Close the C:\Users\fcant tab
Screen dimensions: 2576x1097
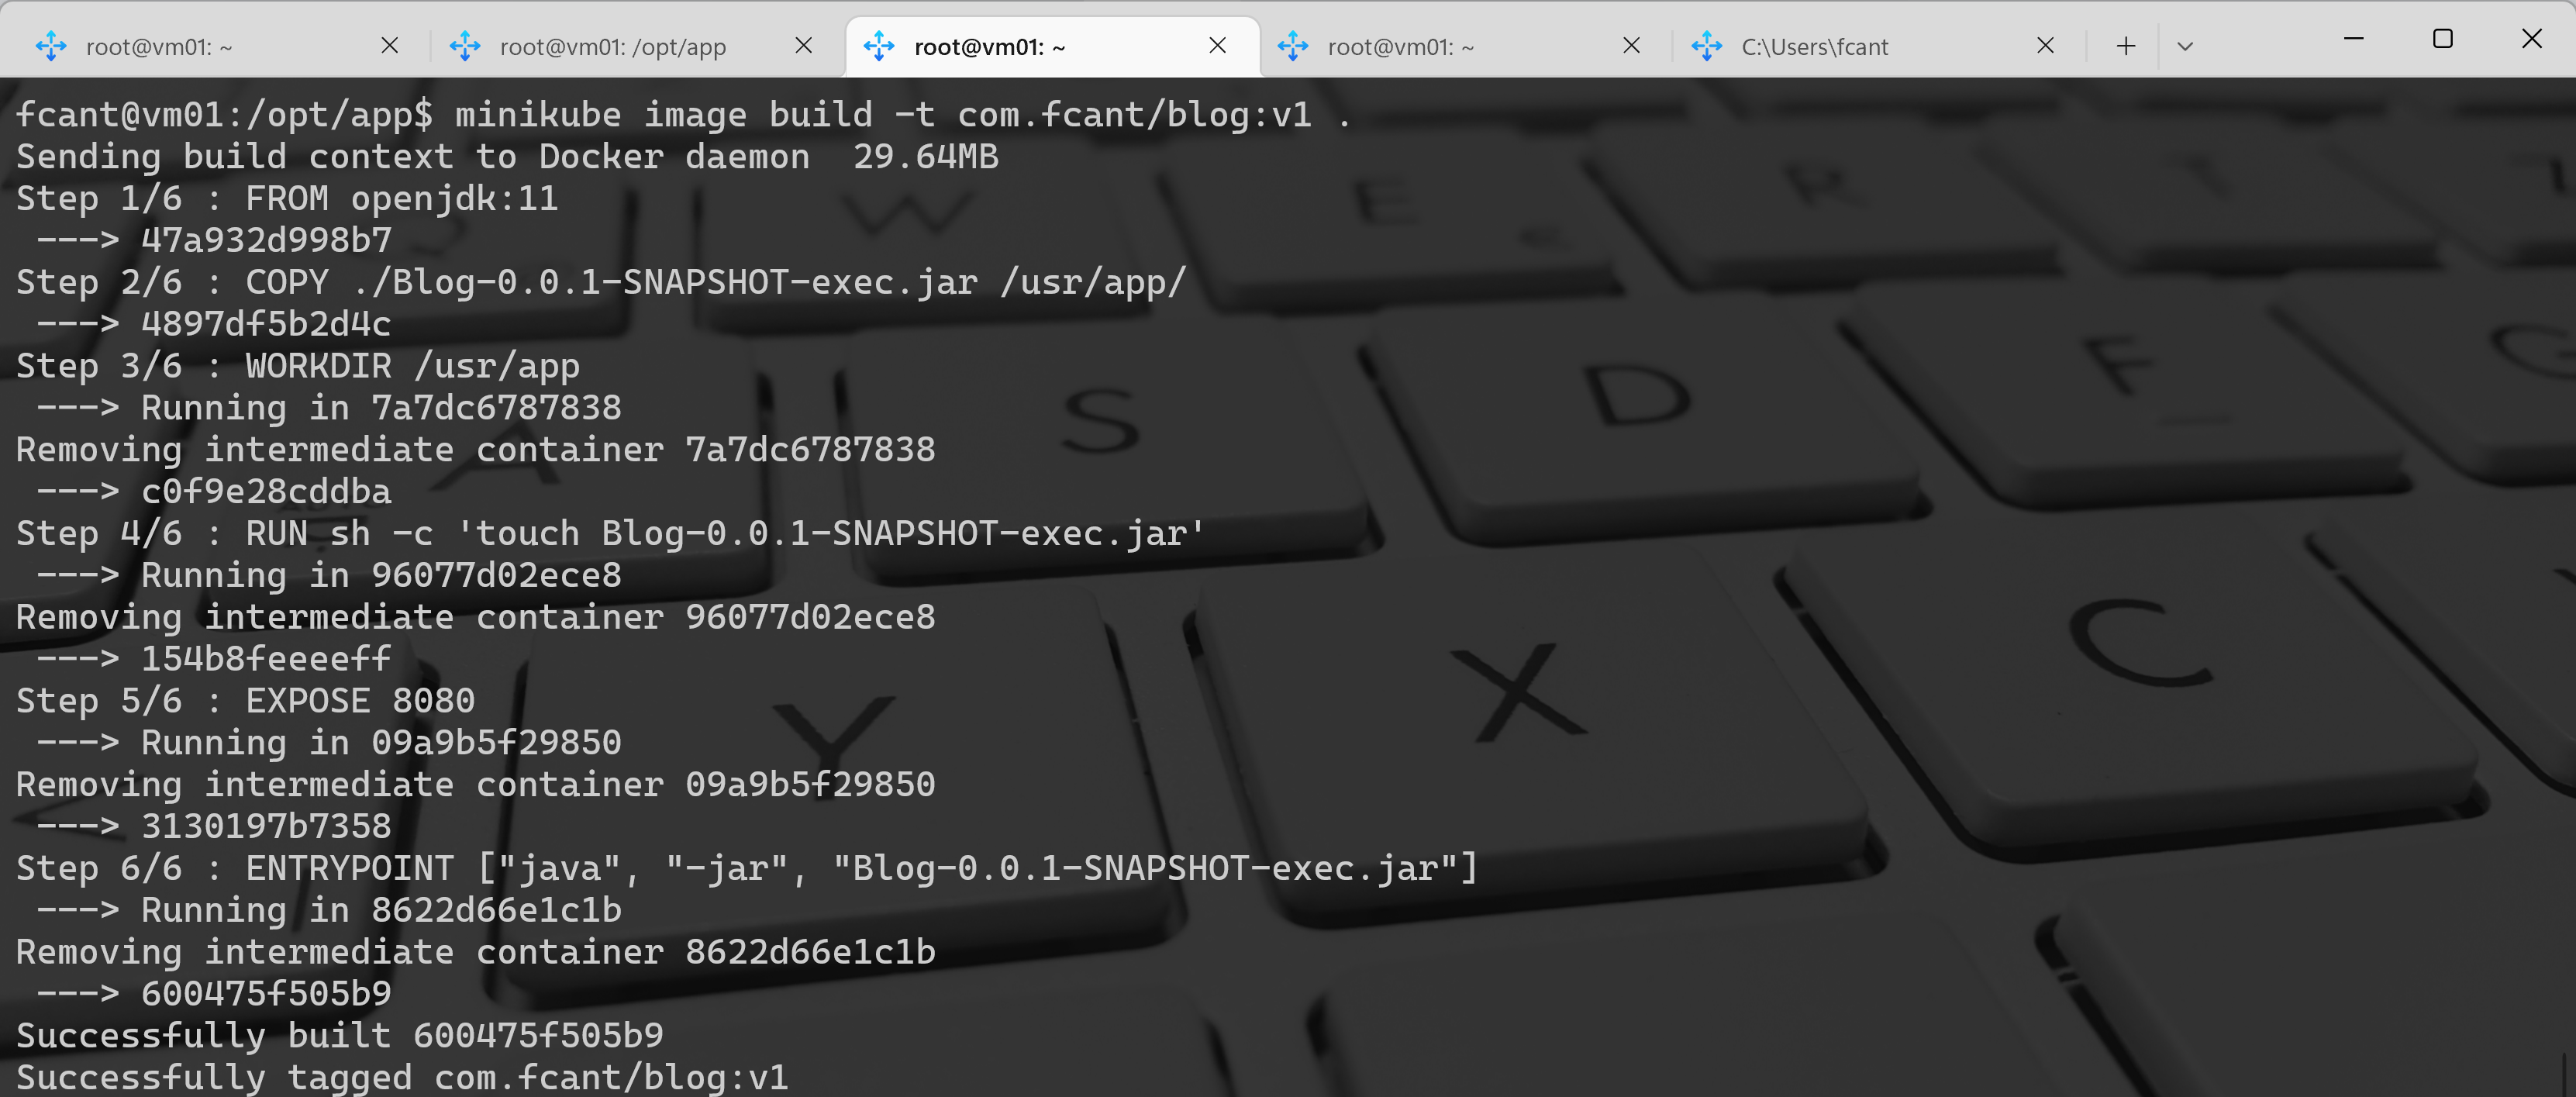[x=2045, y=46]
